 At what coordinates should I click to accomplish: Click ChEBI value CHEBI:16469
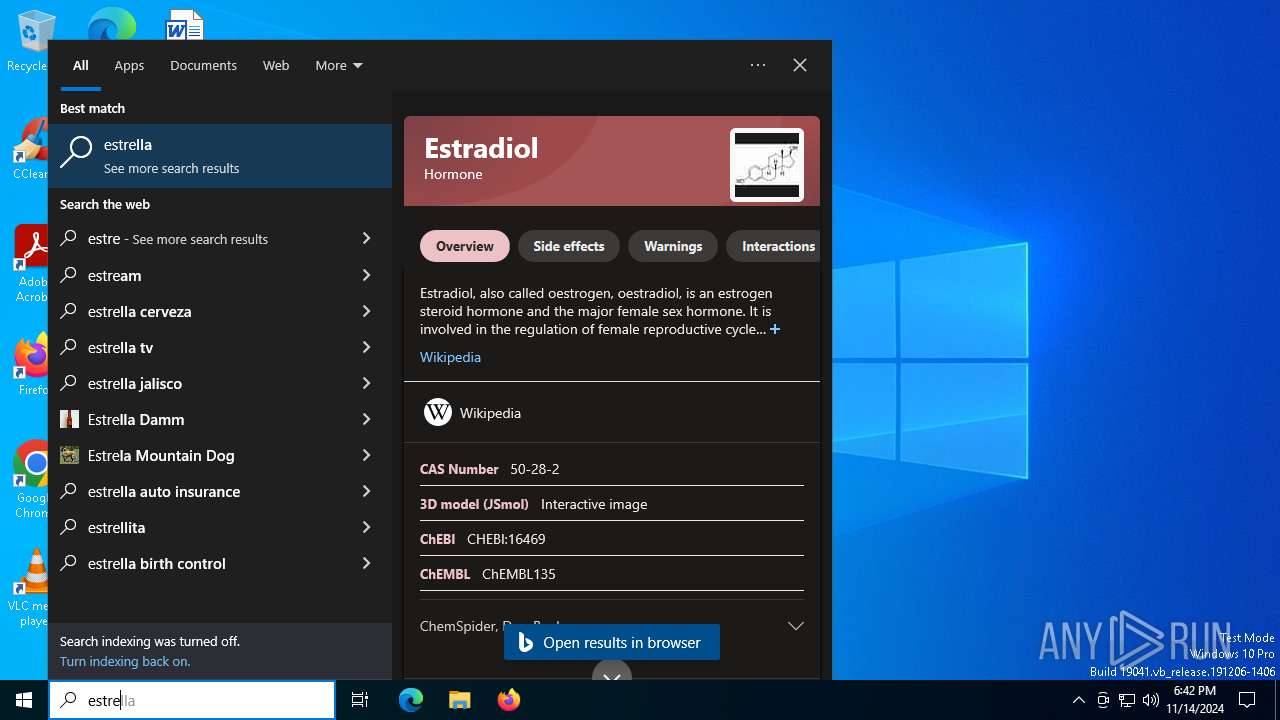point(506,539)
